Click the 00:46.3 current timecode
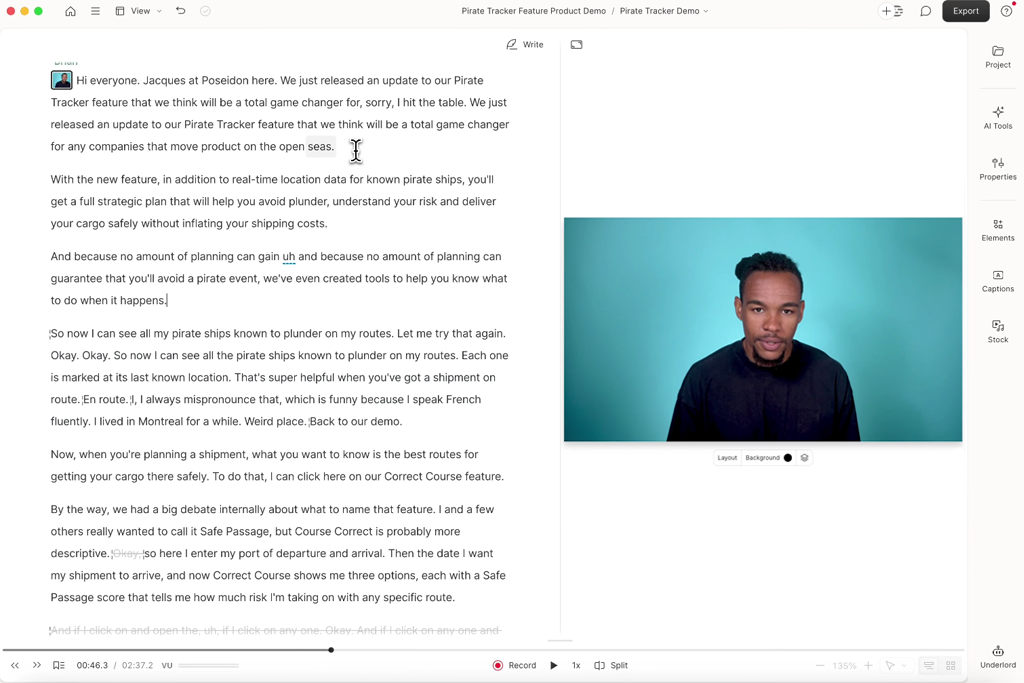 coord(92,665)
